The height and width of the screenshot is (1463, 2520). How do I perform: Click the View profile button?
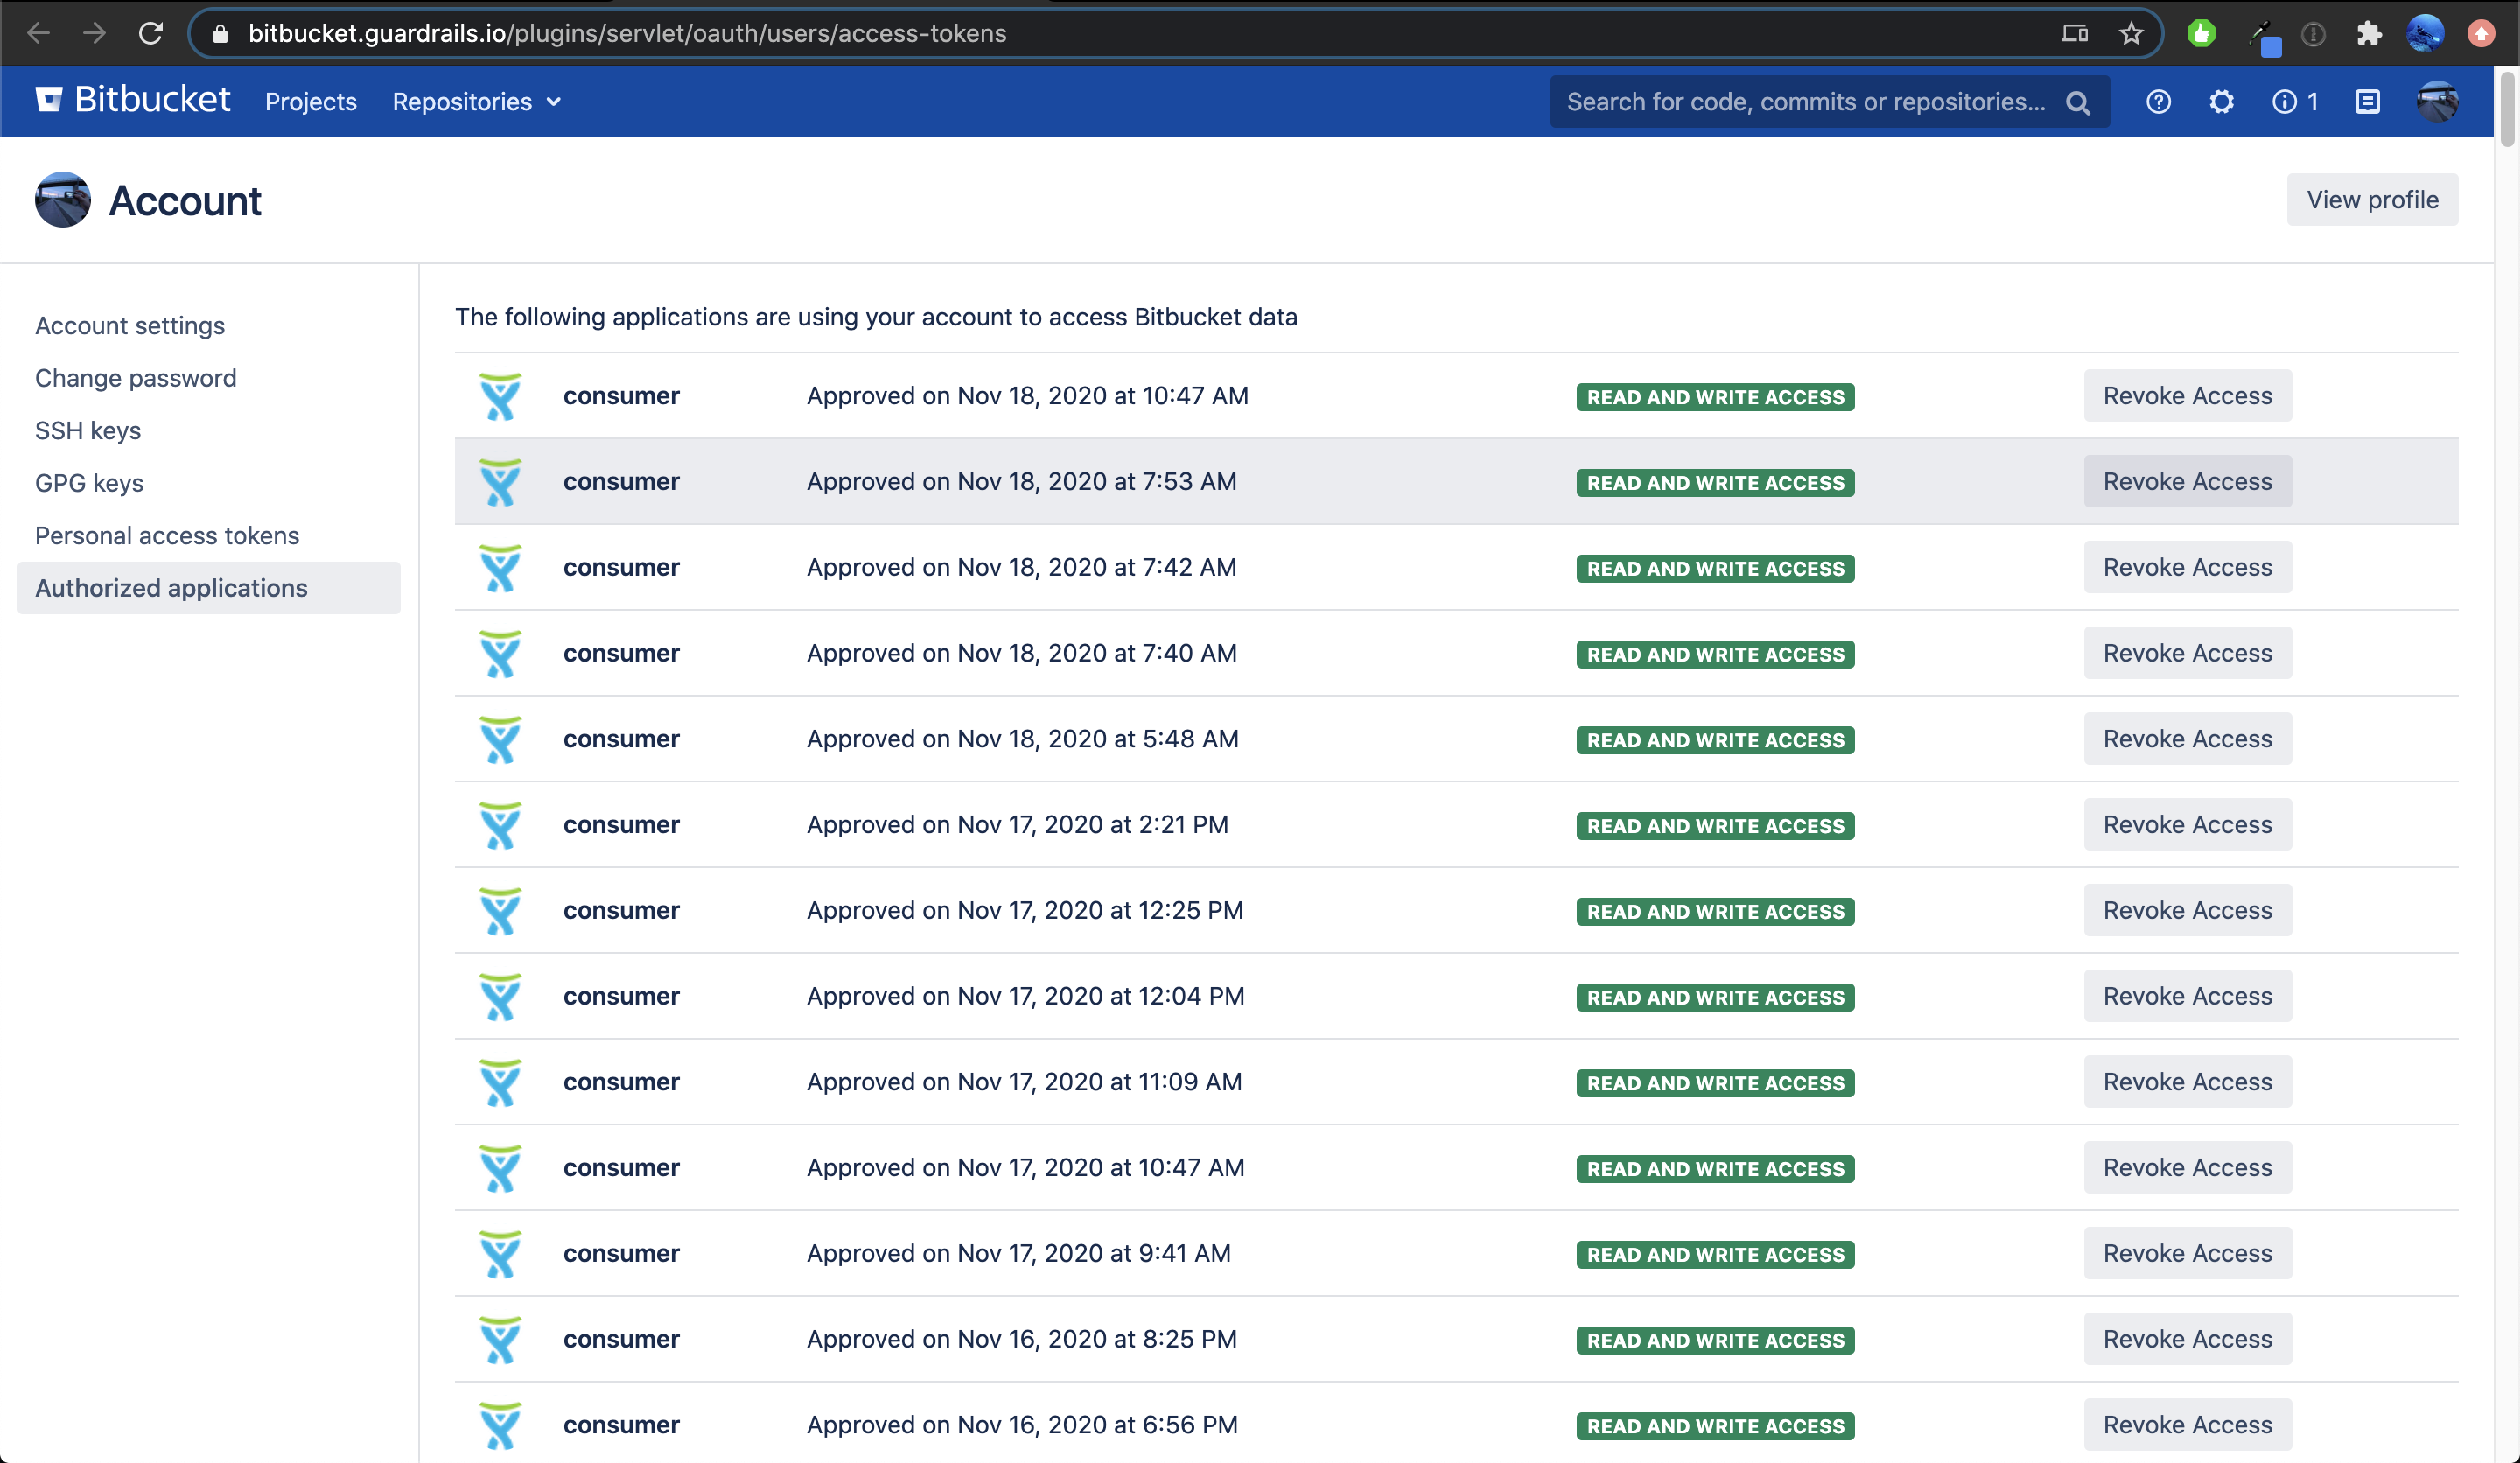click(2372, 199)
